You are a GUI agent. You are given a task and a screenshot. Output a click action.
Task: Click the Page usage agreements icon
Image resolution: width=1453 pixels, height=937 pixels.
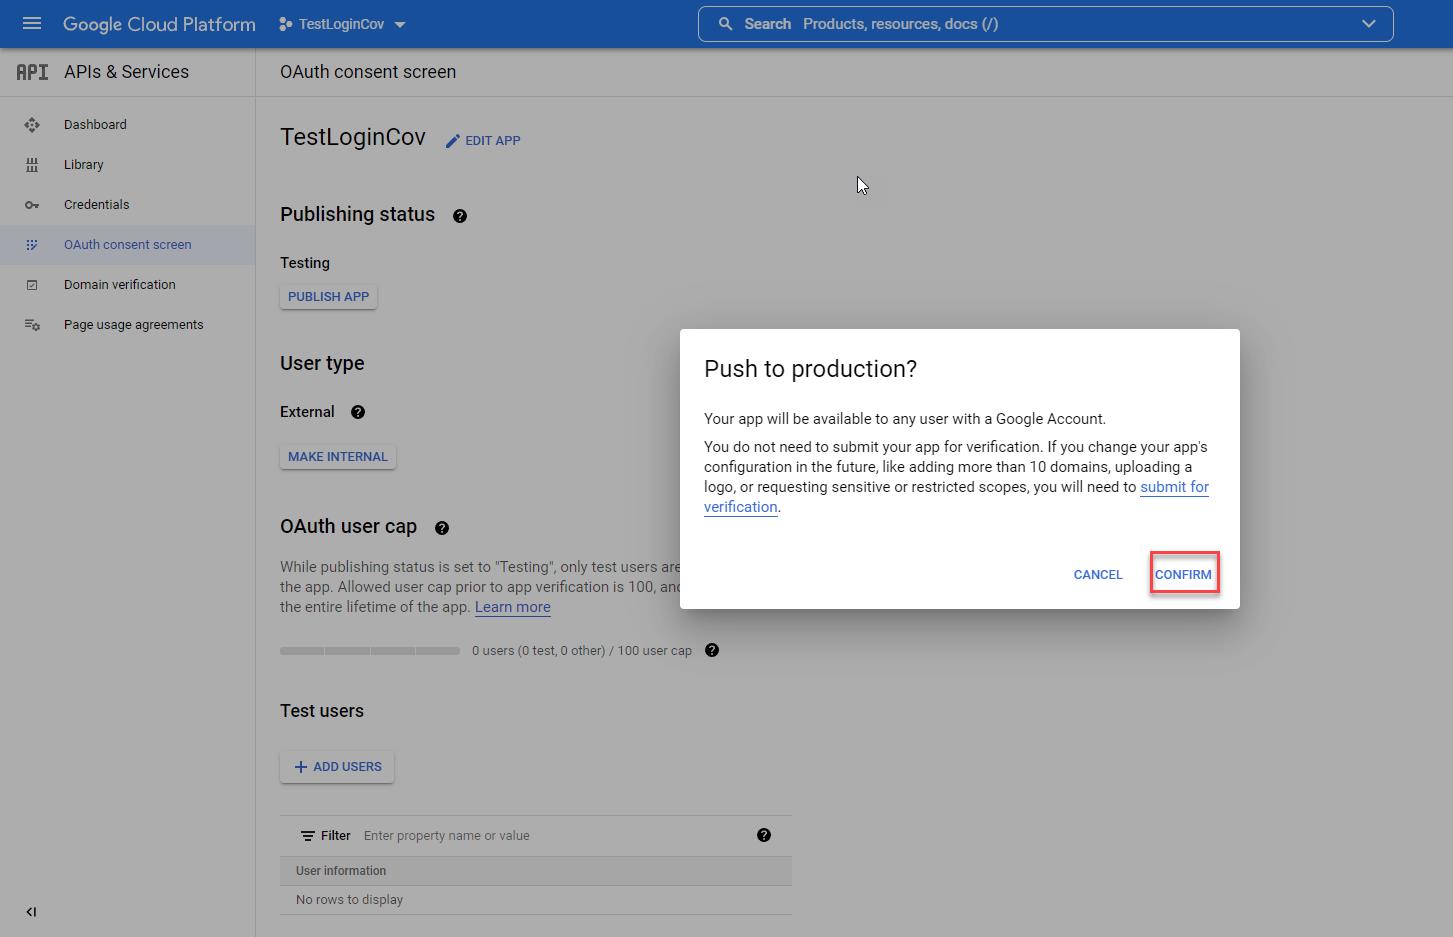(x=32, y=325)
